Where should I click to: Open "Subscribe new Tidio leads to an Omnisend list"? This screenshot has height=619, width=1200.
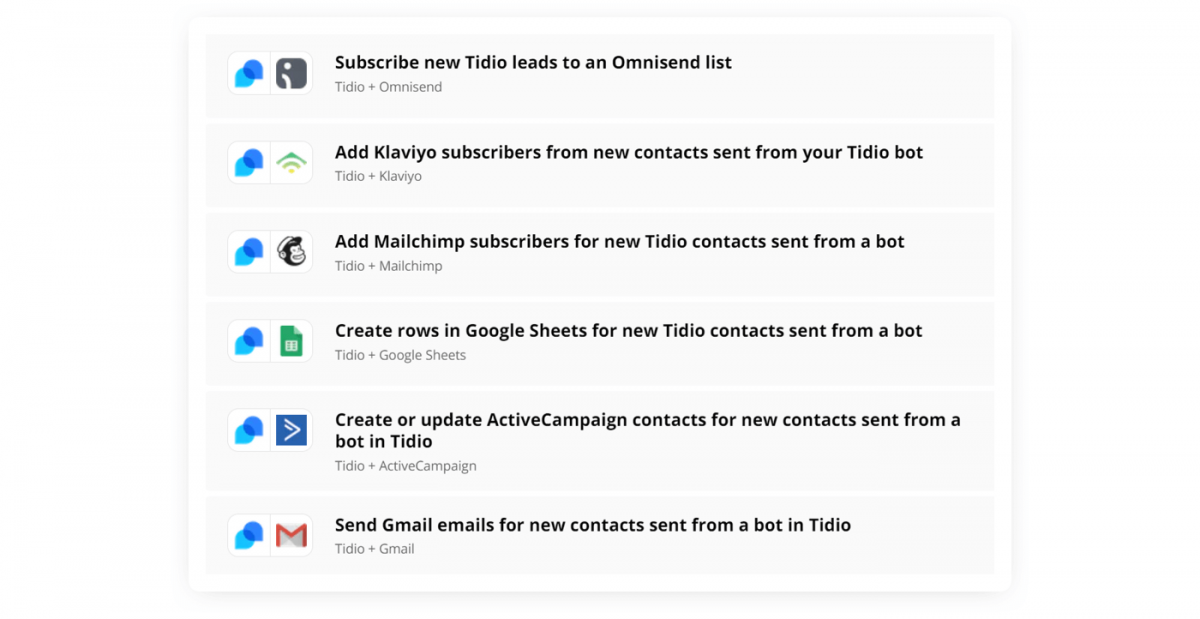click(533, 63)
